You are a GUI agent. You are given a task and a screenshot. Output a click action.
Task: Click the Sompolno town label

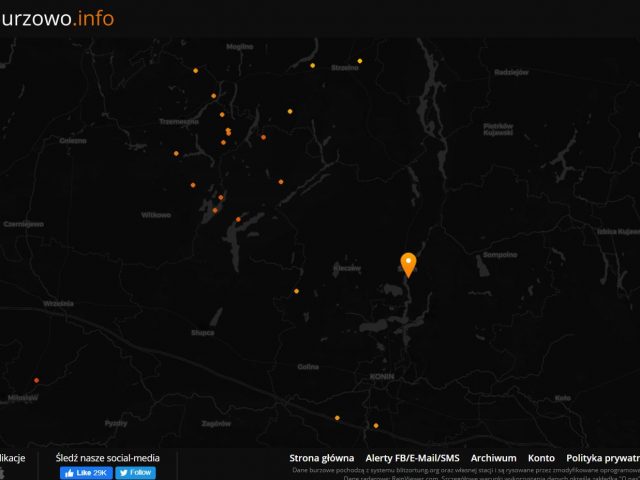pyautogui.click(x=499, y=255)
